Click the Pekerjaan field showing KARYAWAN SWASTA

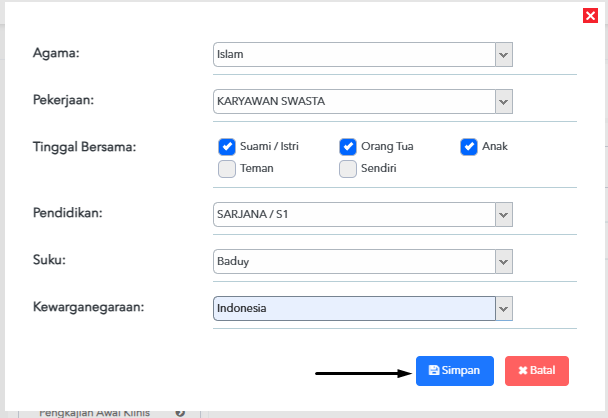click(354, 102)
